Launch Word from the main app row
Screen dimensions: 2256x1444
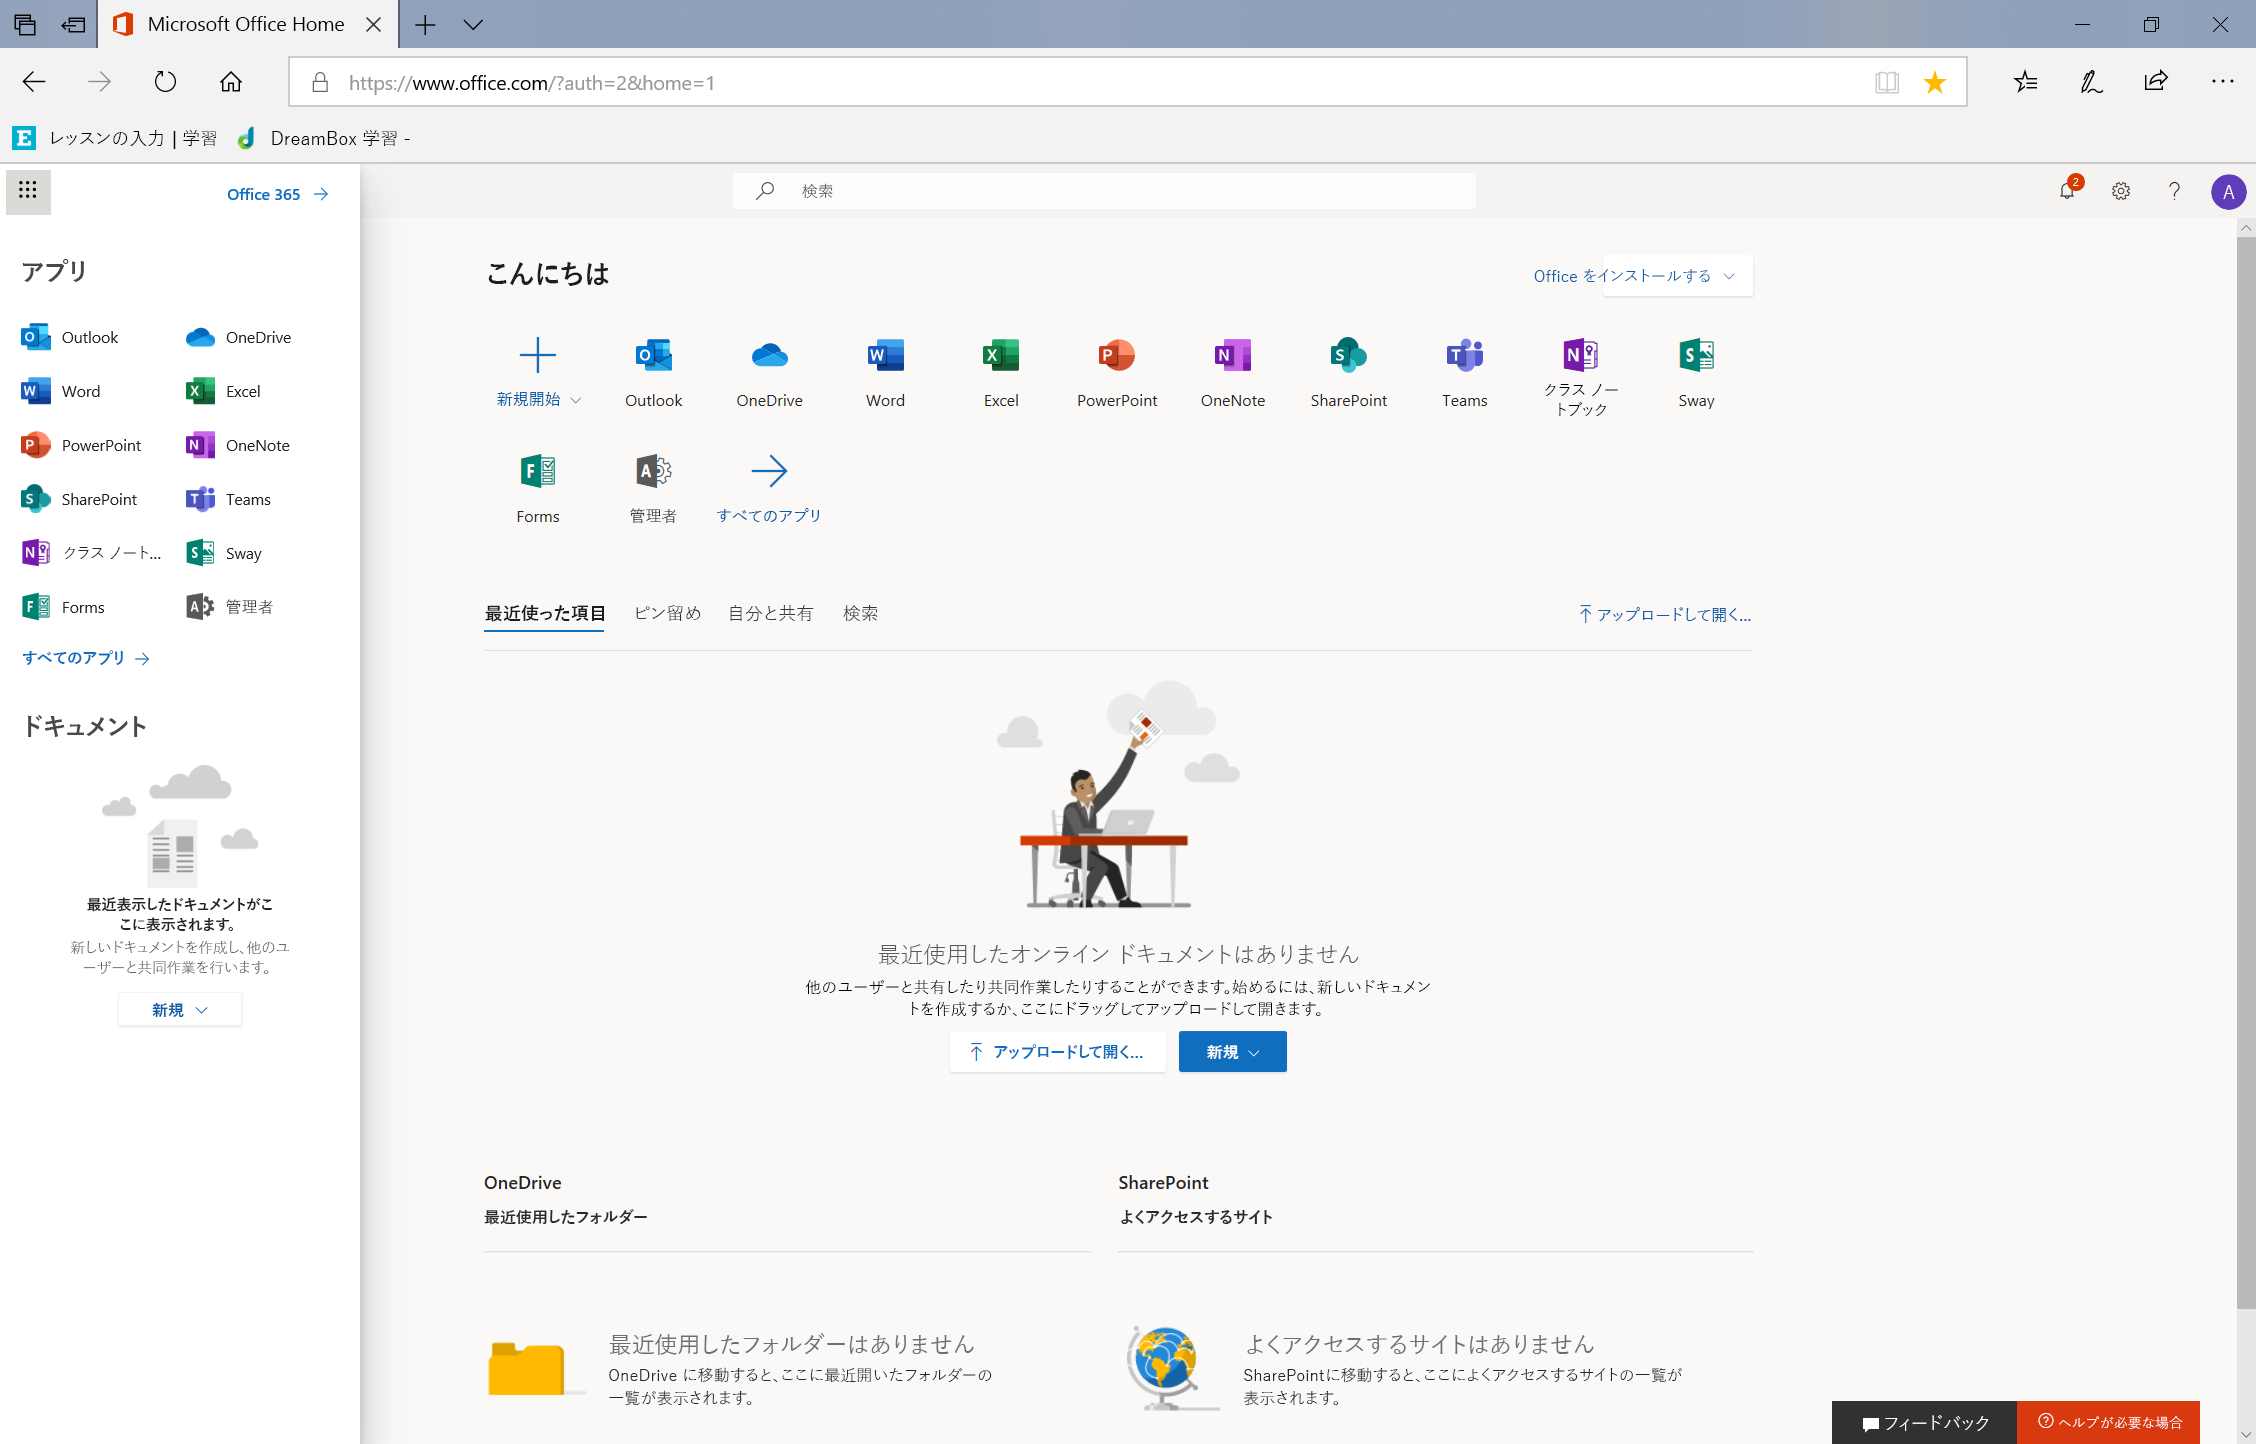tap(885, 372)
